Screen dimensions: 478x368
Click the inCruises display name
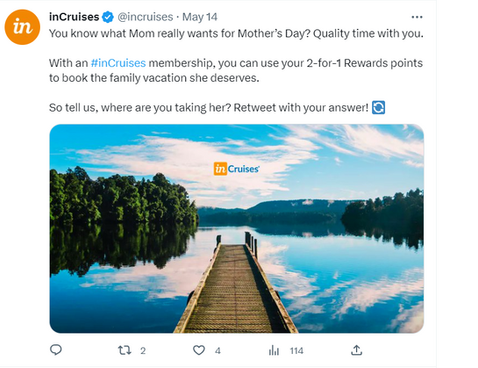pos(74,17)
